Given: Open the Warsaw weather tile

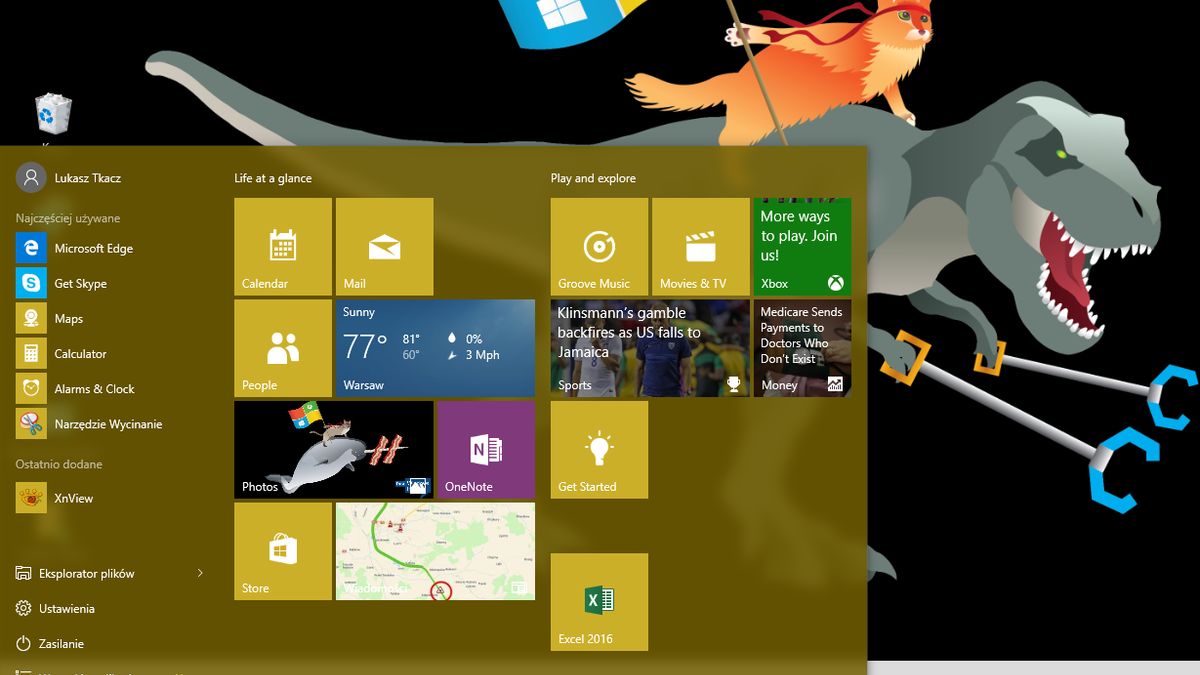Looking at the screenshot, I should tap(435, 348).
